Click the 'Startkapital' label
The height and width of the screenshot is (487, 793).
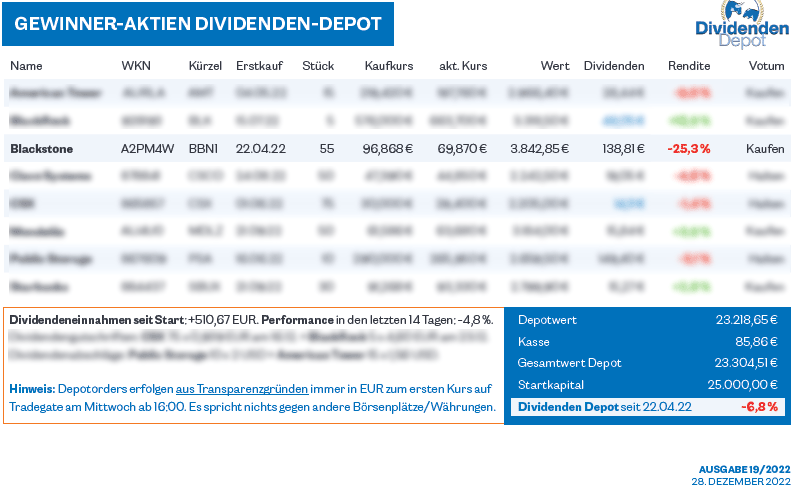[x=551, y=385]
